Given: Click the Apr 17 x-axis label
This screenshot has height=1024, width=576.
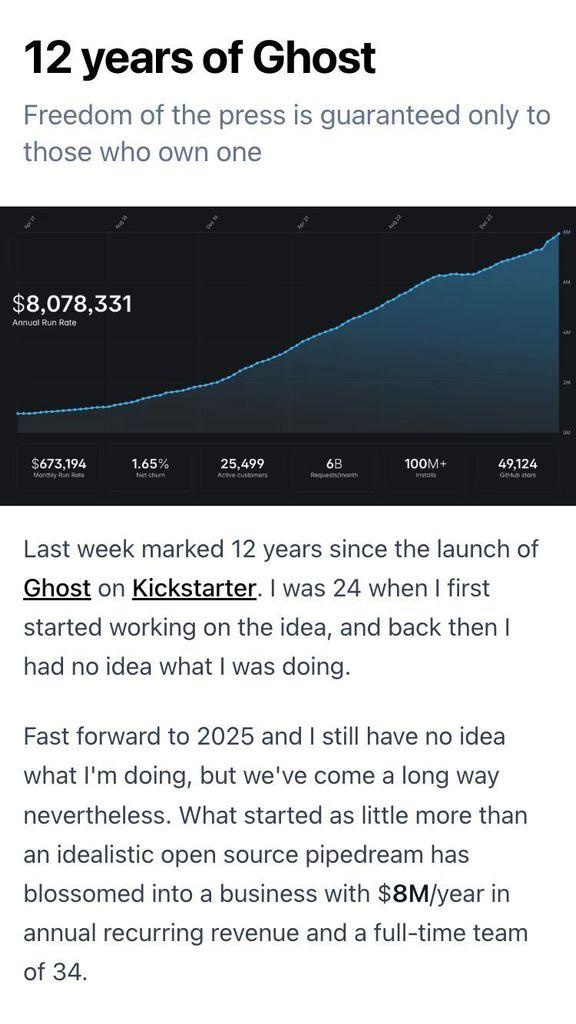Looking at the screenshot, I should [29, 225].
